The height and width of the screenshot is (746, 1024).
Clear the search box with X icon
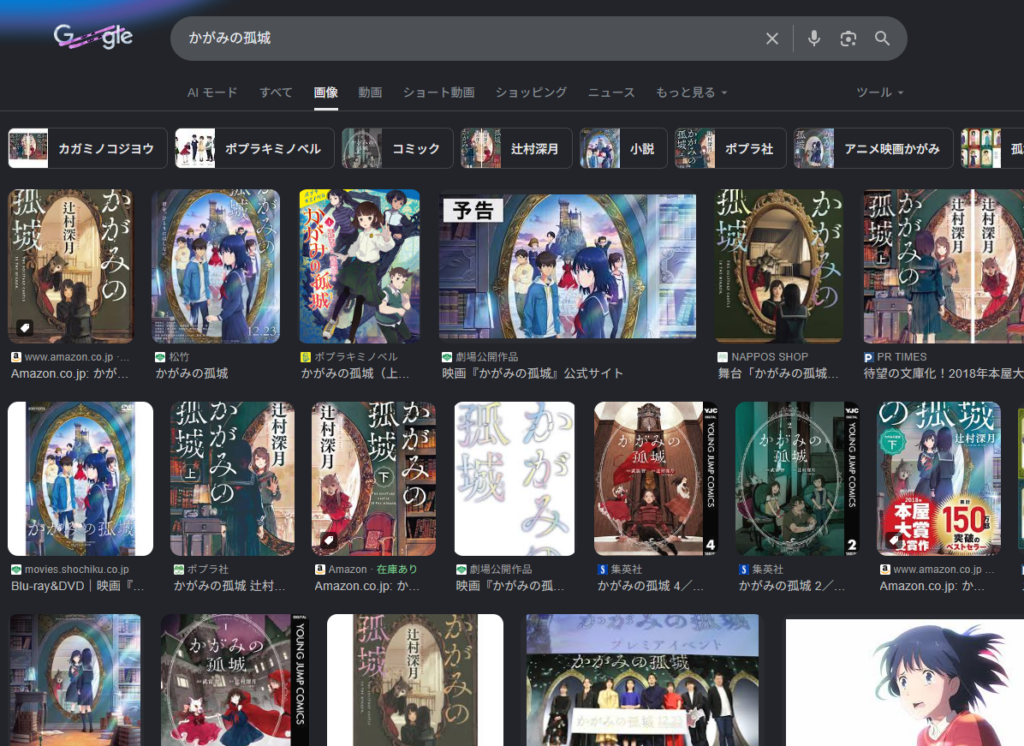[772, 38]
